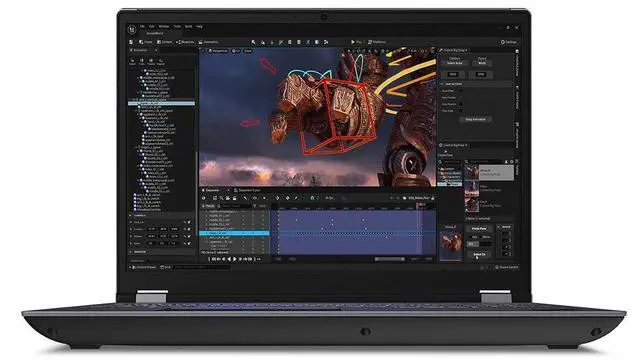Switch to the Outliner tab

pos(141,50)
